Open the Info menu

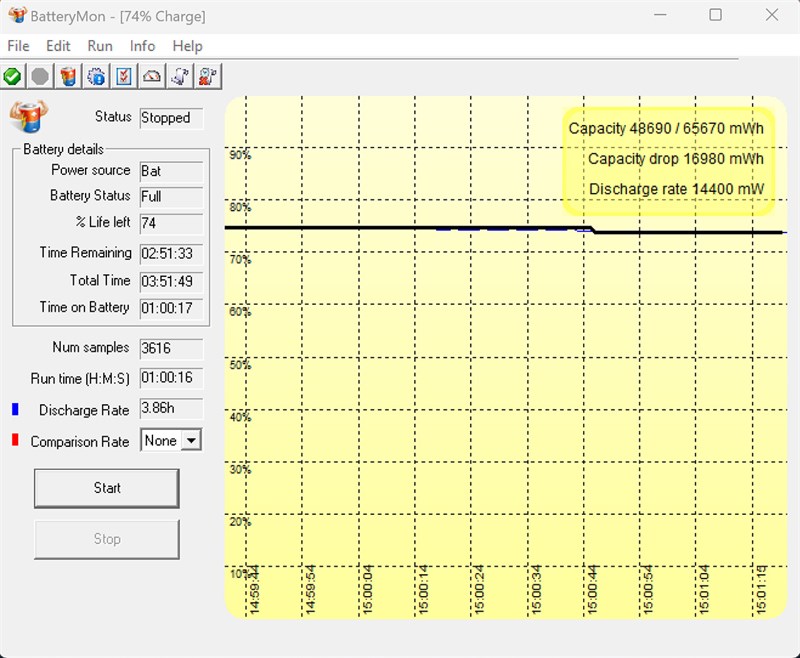(142, 46)
